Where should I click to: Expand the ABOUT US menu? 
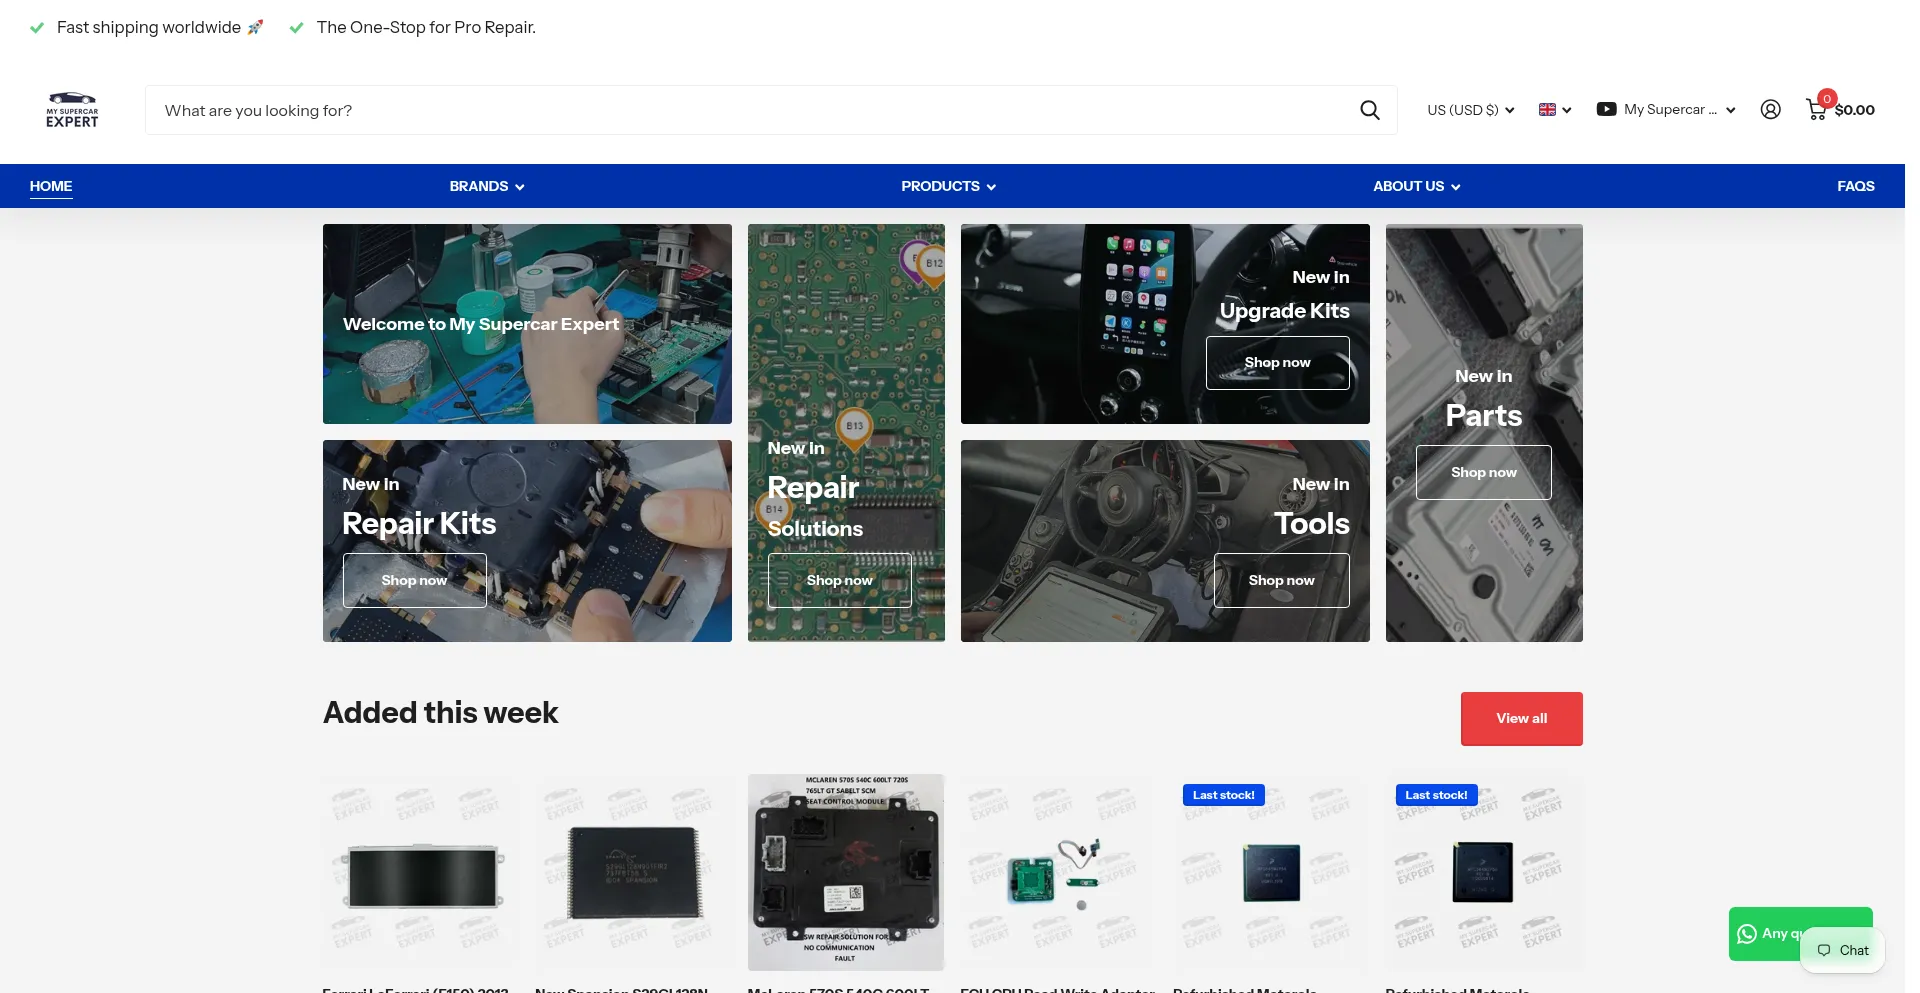pyautogui.click(x=1416, y=186)
